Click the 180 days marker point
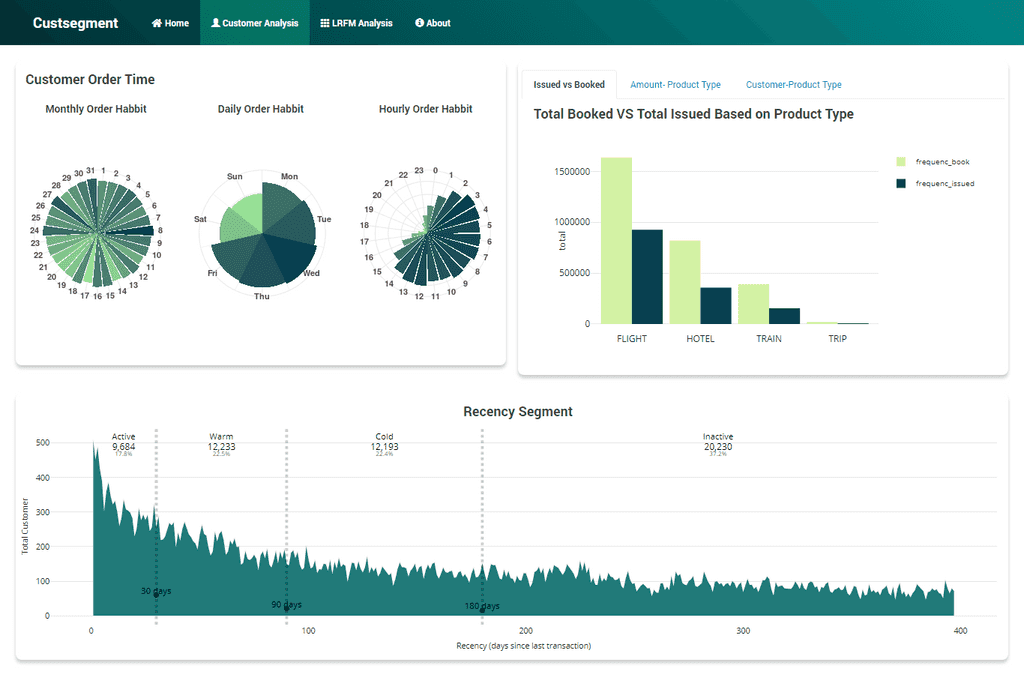 point(482,608)
